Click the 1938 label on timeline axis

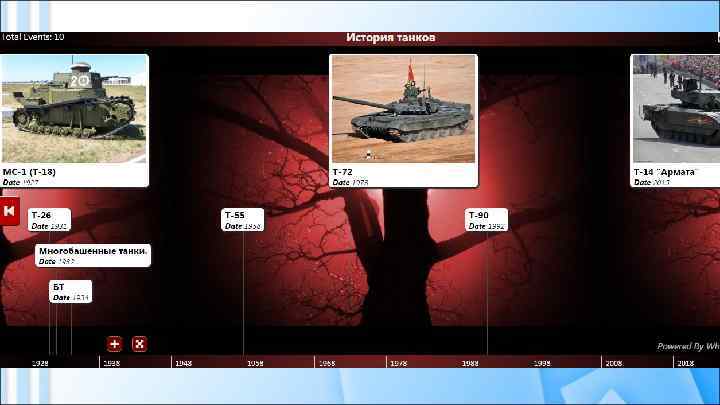tap(112, 363)
